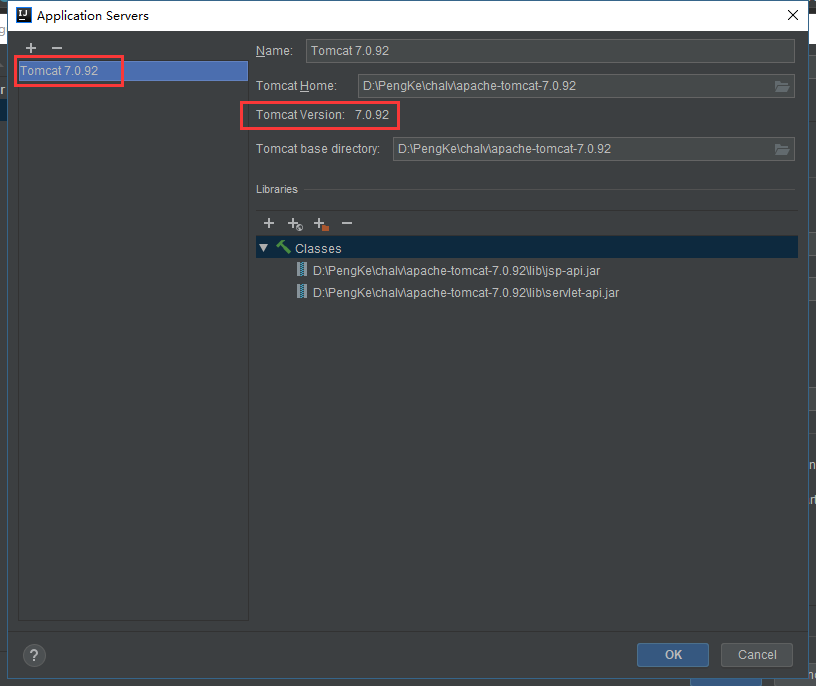The image size is (816, 686).
Task: Remove the selected server using the minus icon
Action: click(x=56, y=47)
